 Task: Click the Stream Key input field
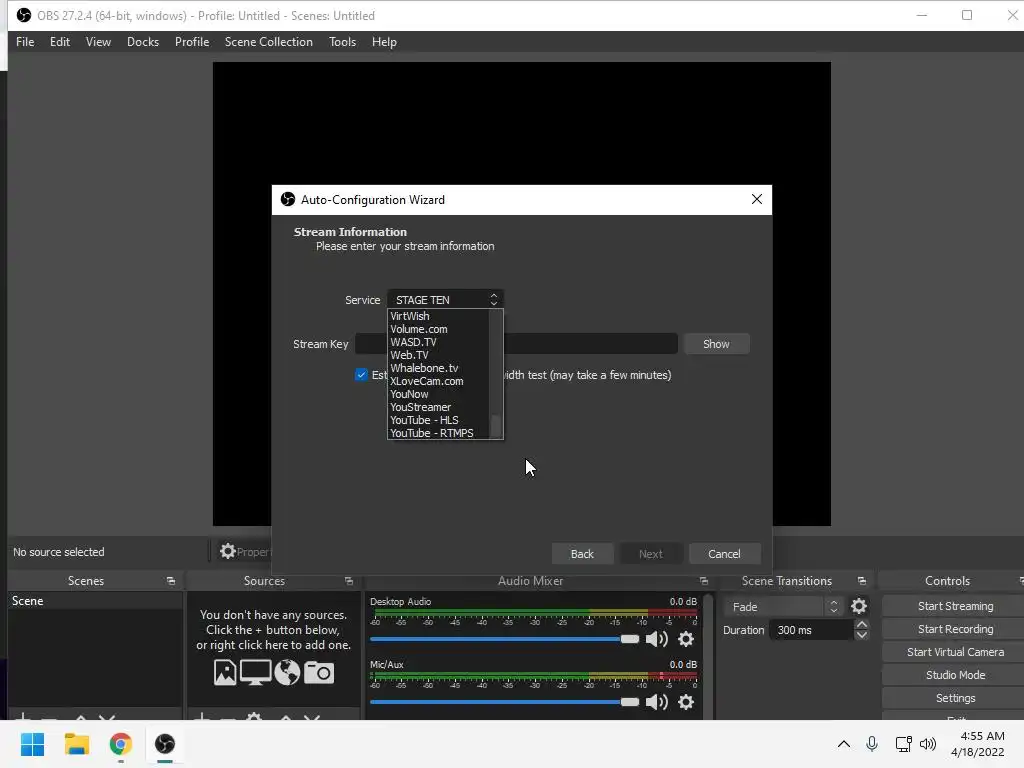(516, 344)
